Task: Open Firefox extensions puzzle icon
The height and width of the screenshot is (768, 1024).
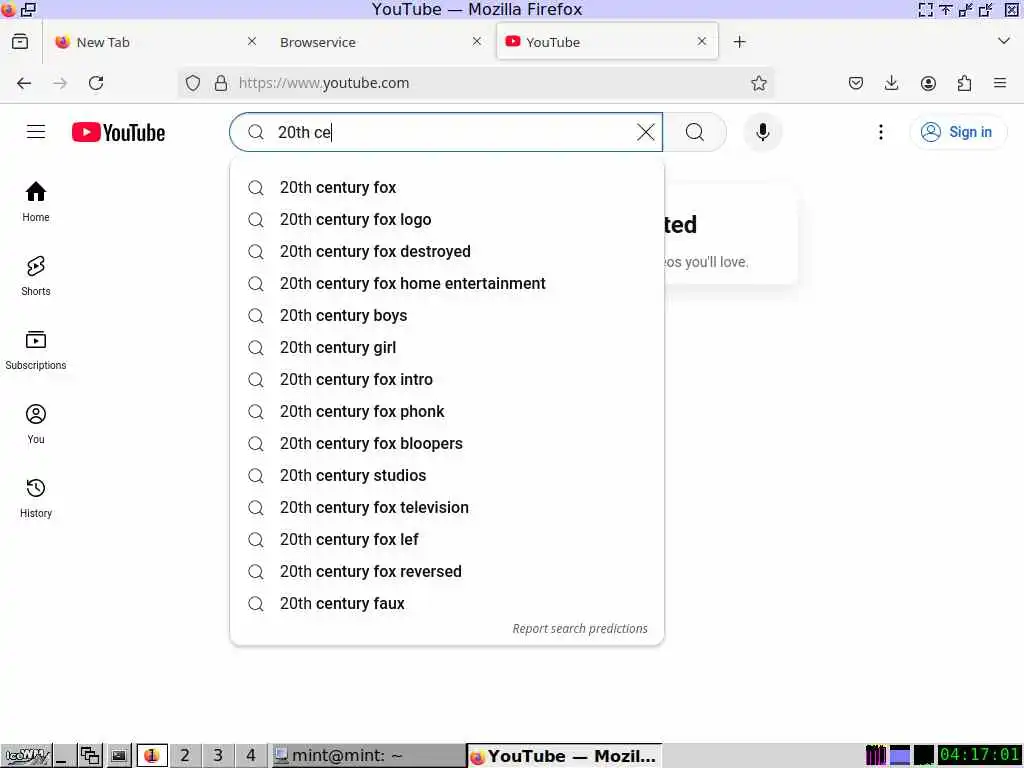Action: click(x=964, y=83)
